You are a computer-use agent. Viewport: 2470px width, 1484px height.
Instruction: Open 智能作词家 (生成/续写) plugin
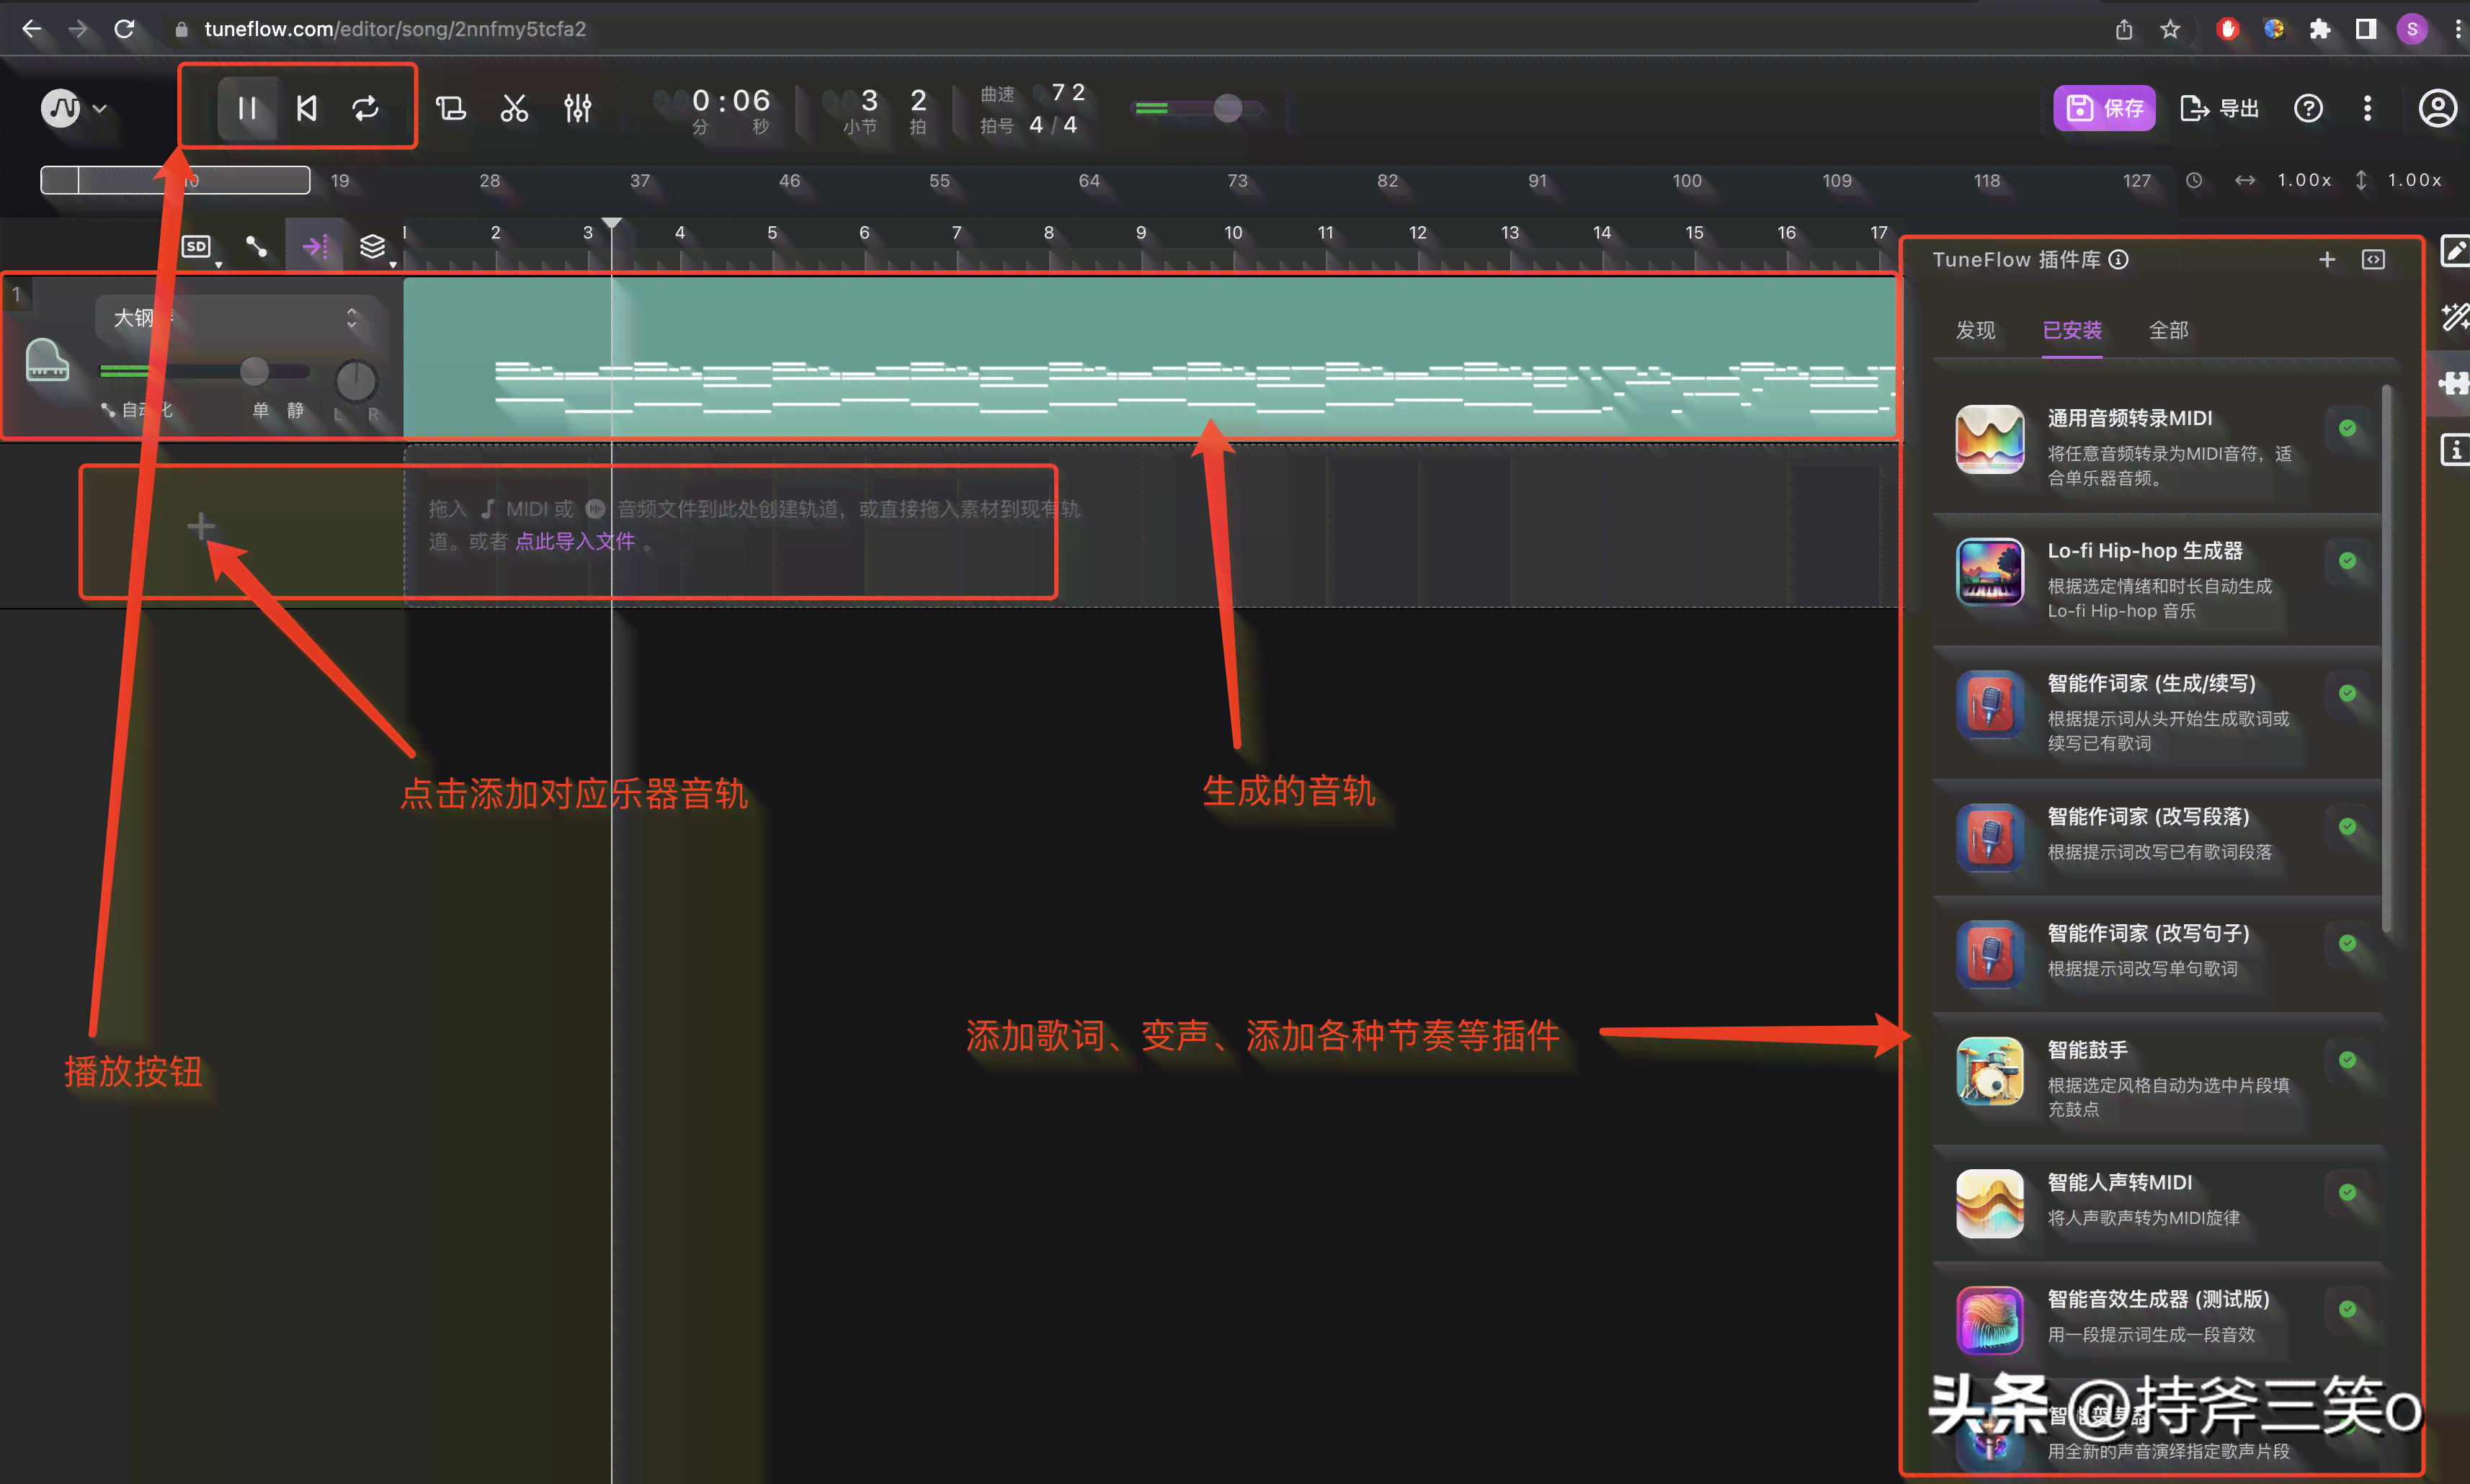tap(2156, 712)
